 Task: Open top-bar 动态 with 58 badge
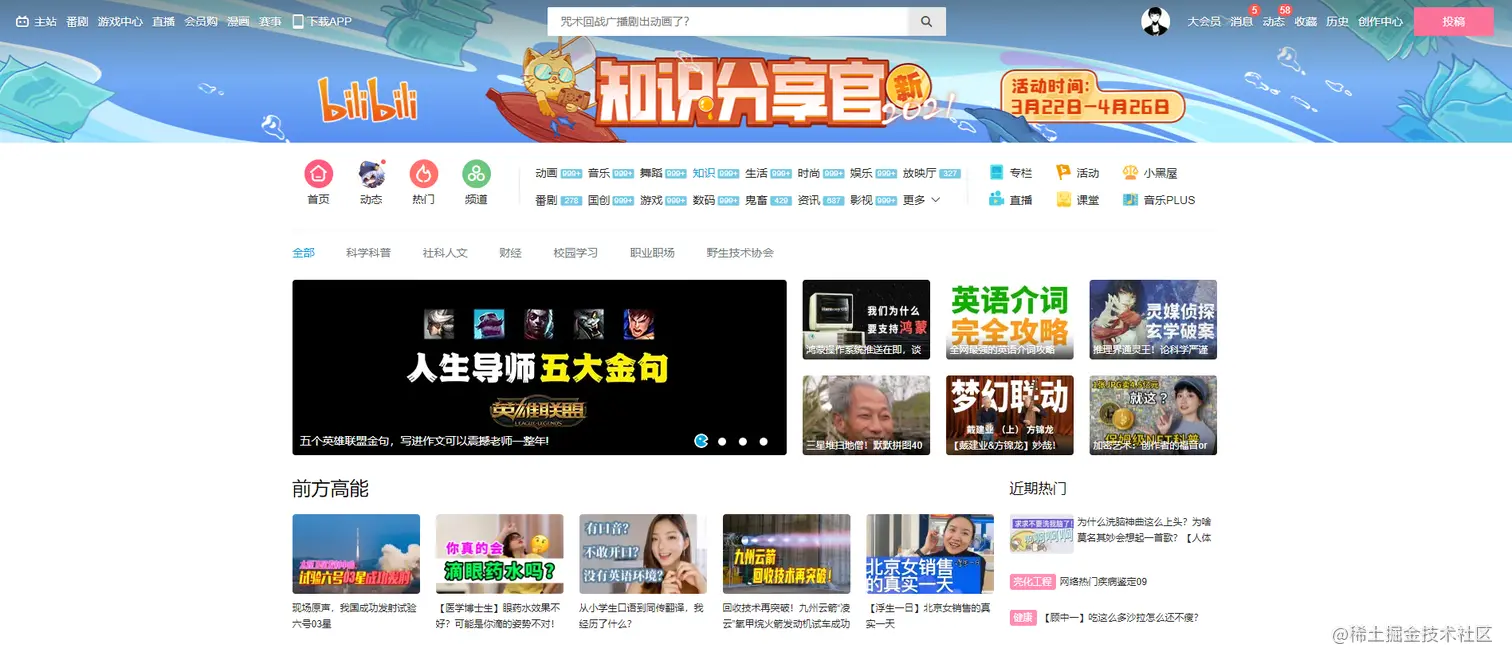coord(1273,21)
